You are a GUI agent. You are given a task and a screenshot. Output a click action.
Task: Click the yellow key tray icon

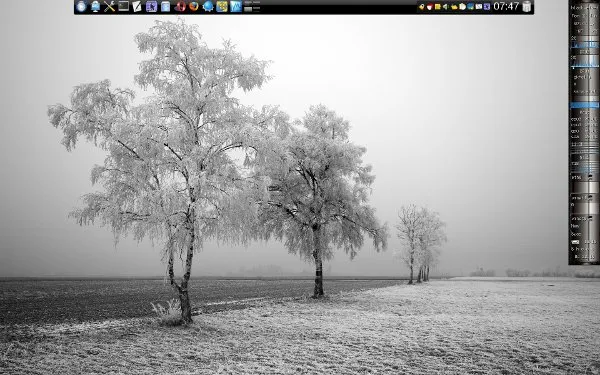click(x=422, y=7)
